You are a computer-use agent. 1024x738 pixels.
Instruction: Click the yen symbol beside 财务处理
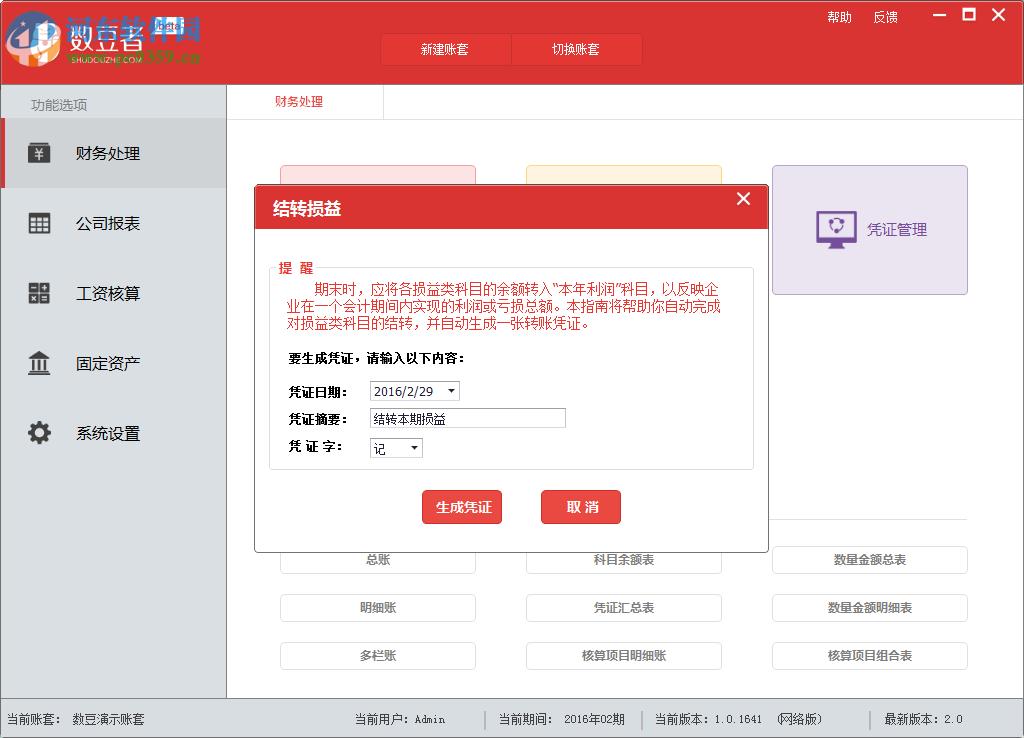(38, 154)
